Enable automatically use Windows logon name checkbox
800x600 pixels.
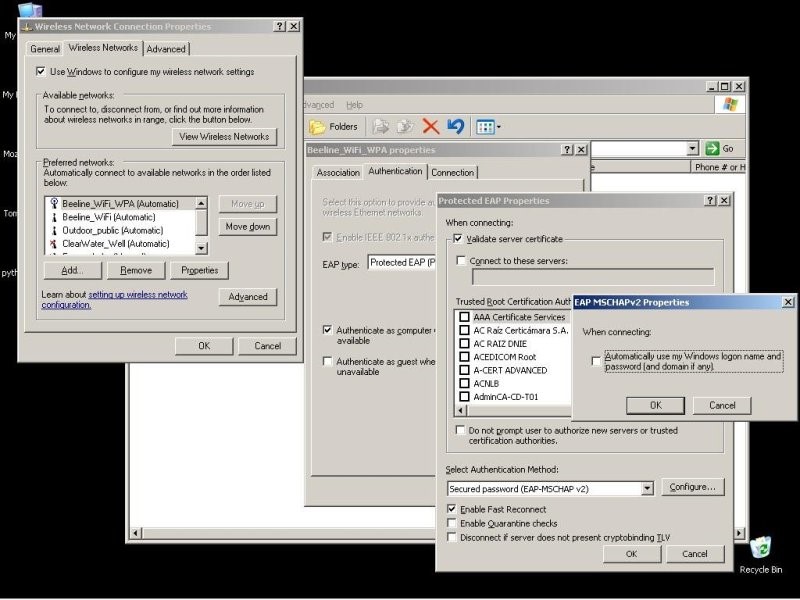(x=596, y=361)
